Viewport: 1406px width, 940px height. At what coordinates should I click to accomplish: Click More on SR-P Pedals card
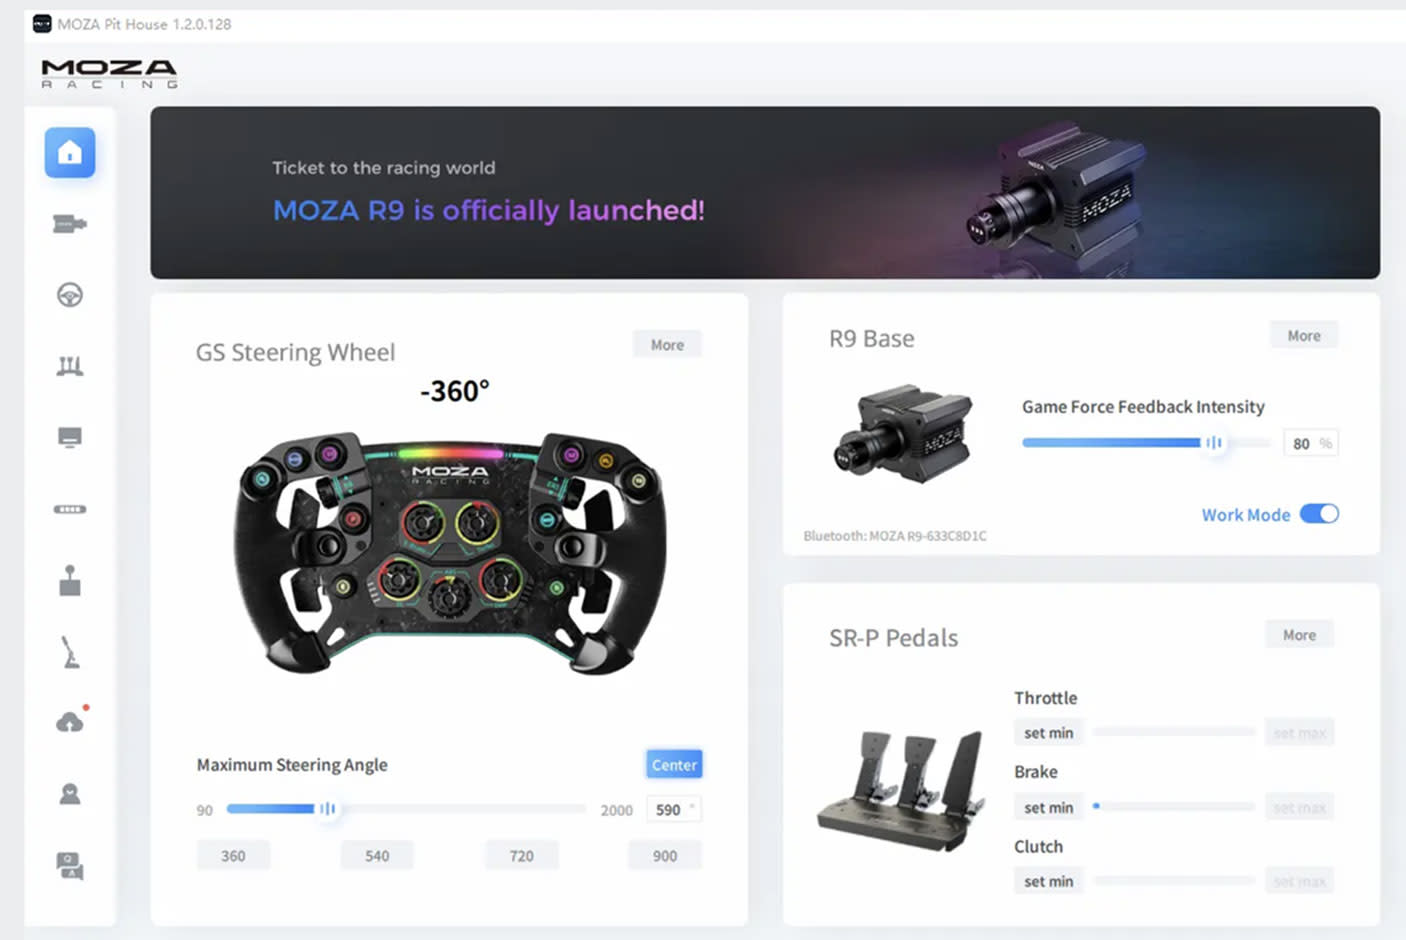pos(1299,635)
